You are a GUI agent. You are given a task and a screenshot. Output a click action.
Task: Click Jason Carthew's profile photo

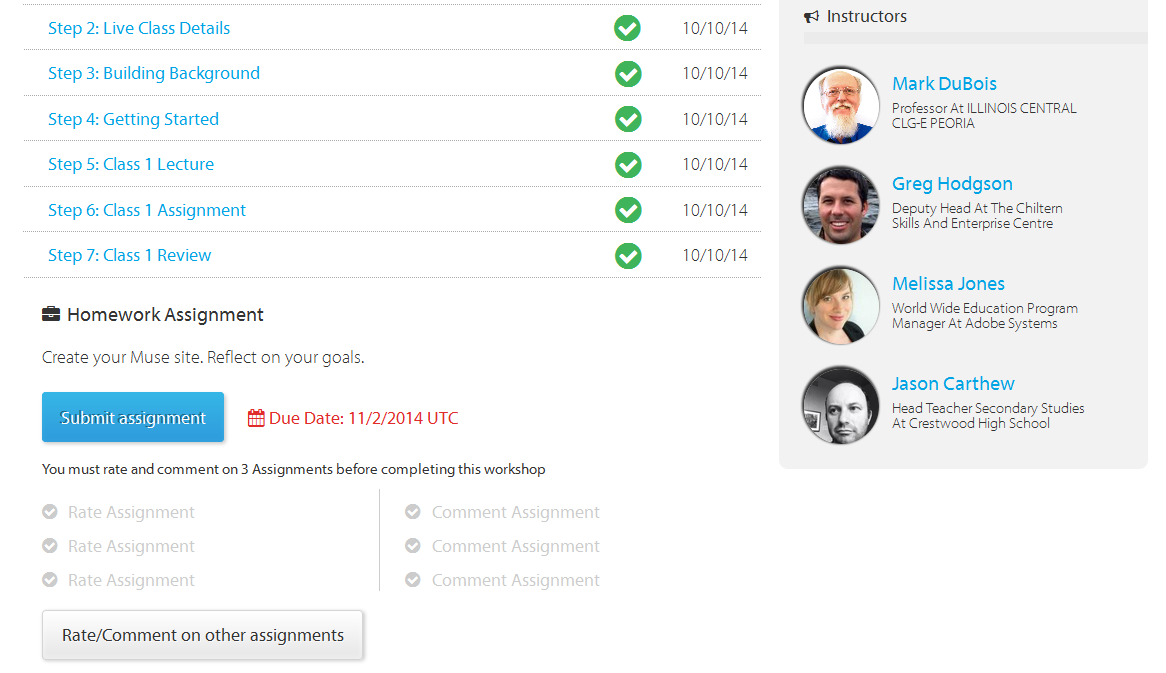coord(841,405)
